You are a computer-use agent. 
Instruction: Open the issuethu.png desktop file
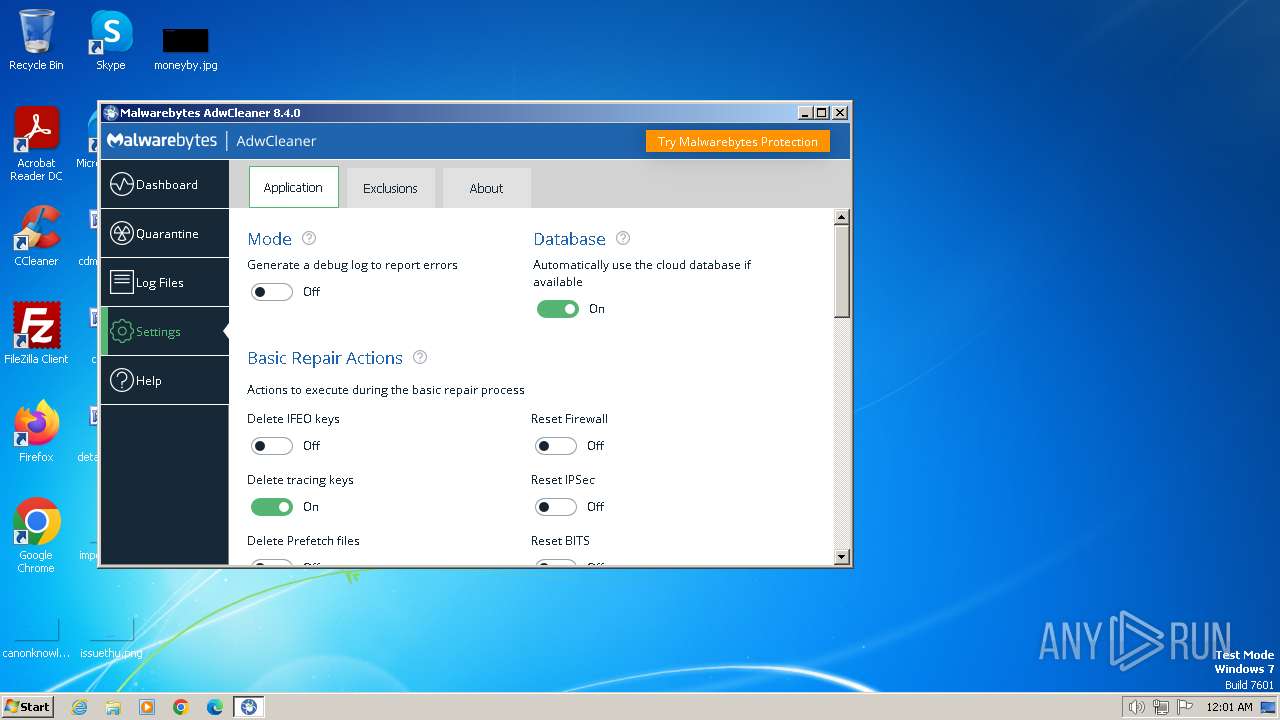(111, 637)
